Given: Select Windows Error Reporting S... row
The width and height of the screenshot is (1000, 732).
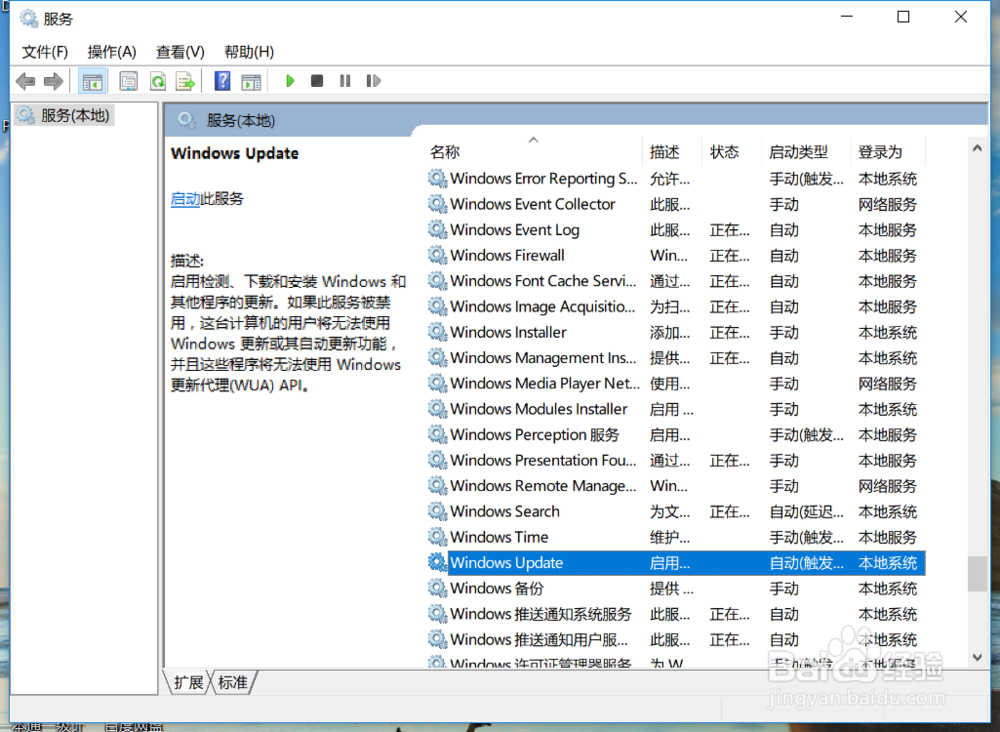Looking at the screenshot, I should point(675,179).
